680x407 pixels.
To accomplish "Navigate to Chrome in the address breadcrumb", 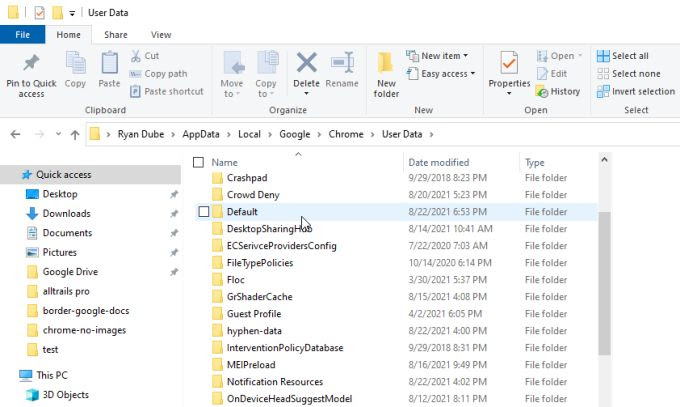I will coord(346,135).
